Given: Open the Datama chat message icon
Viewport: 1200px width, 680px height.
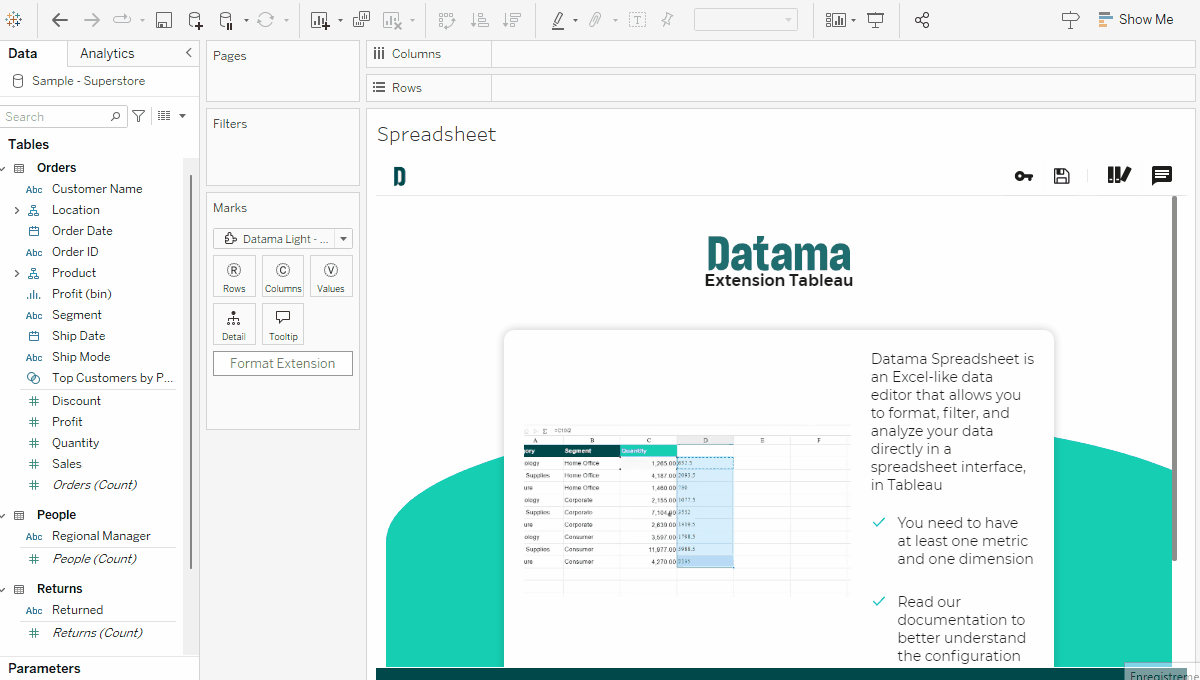Looking at the screenshot, I should click(x=1162, y=176).
